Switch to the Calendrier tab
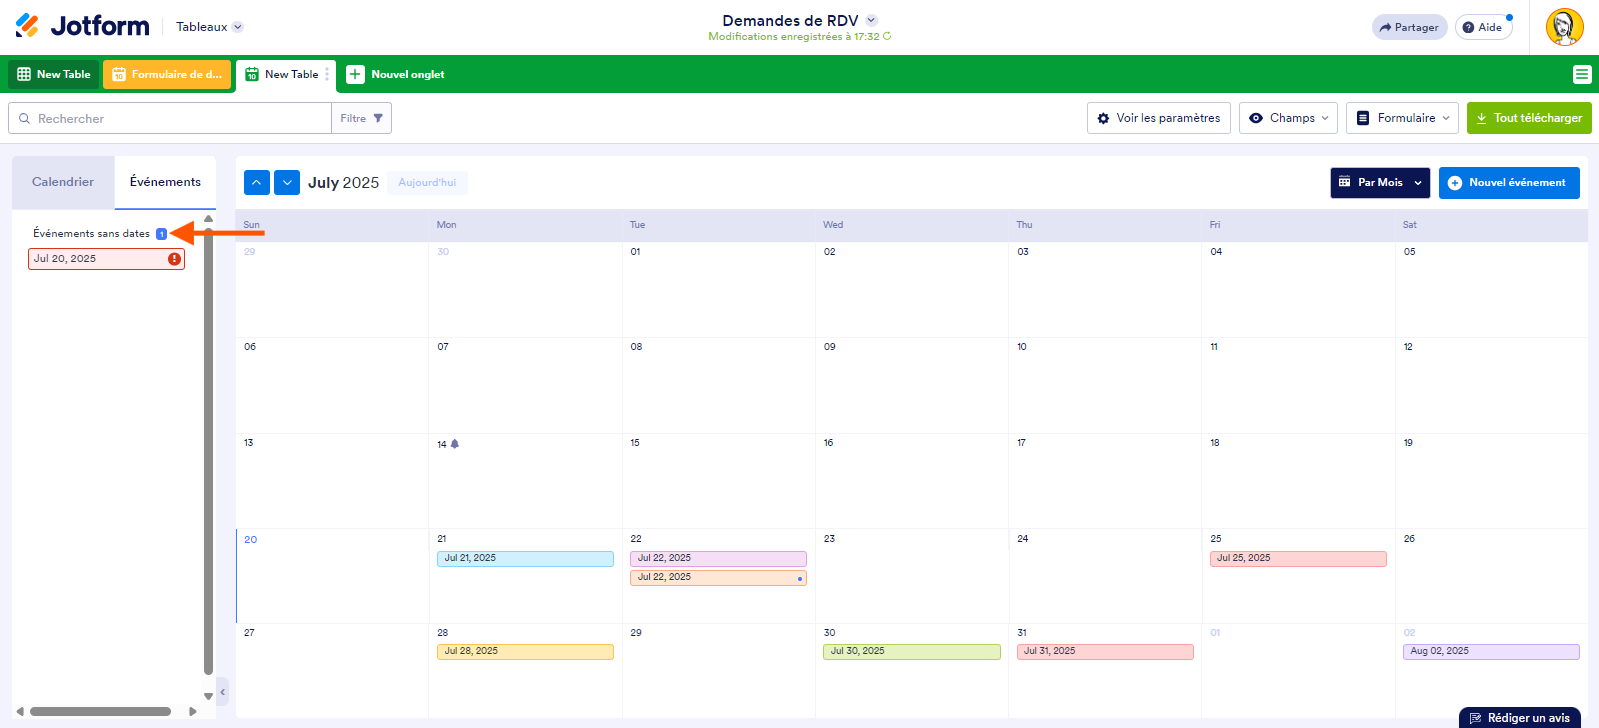The width and height of the screenshot is (1599, 728). [x=63, y=182]
